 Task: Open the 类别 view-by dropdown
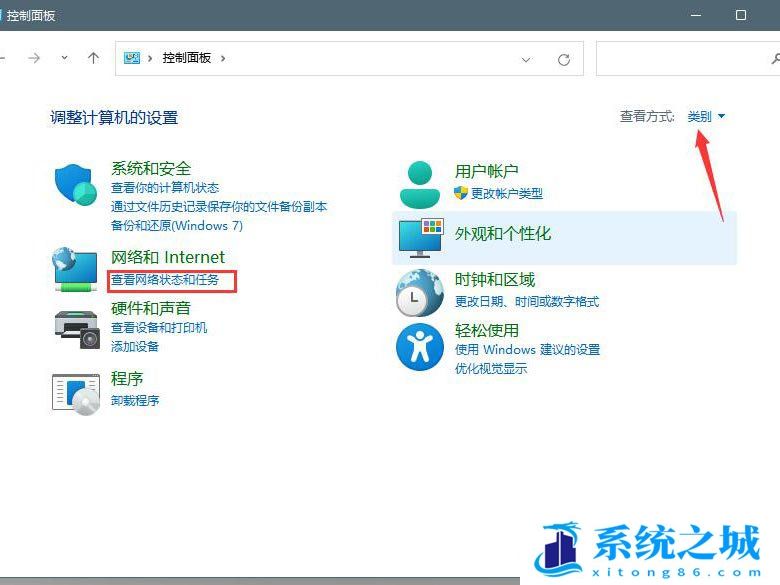[706, 117]
